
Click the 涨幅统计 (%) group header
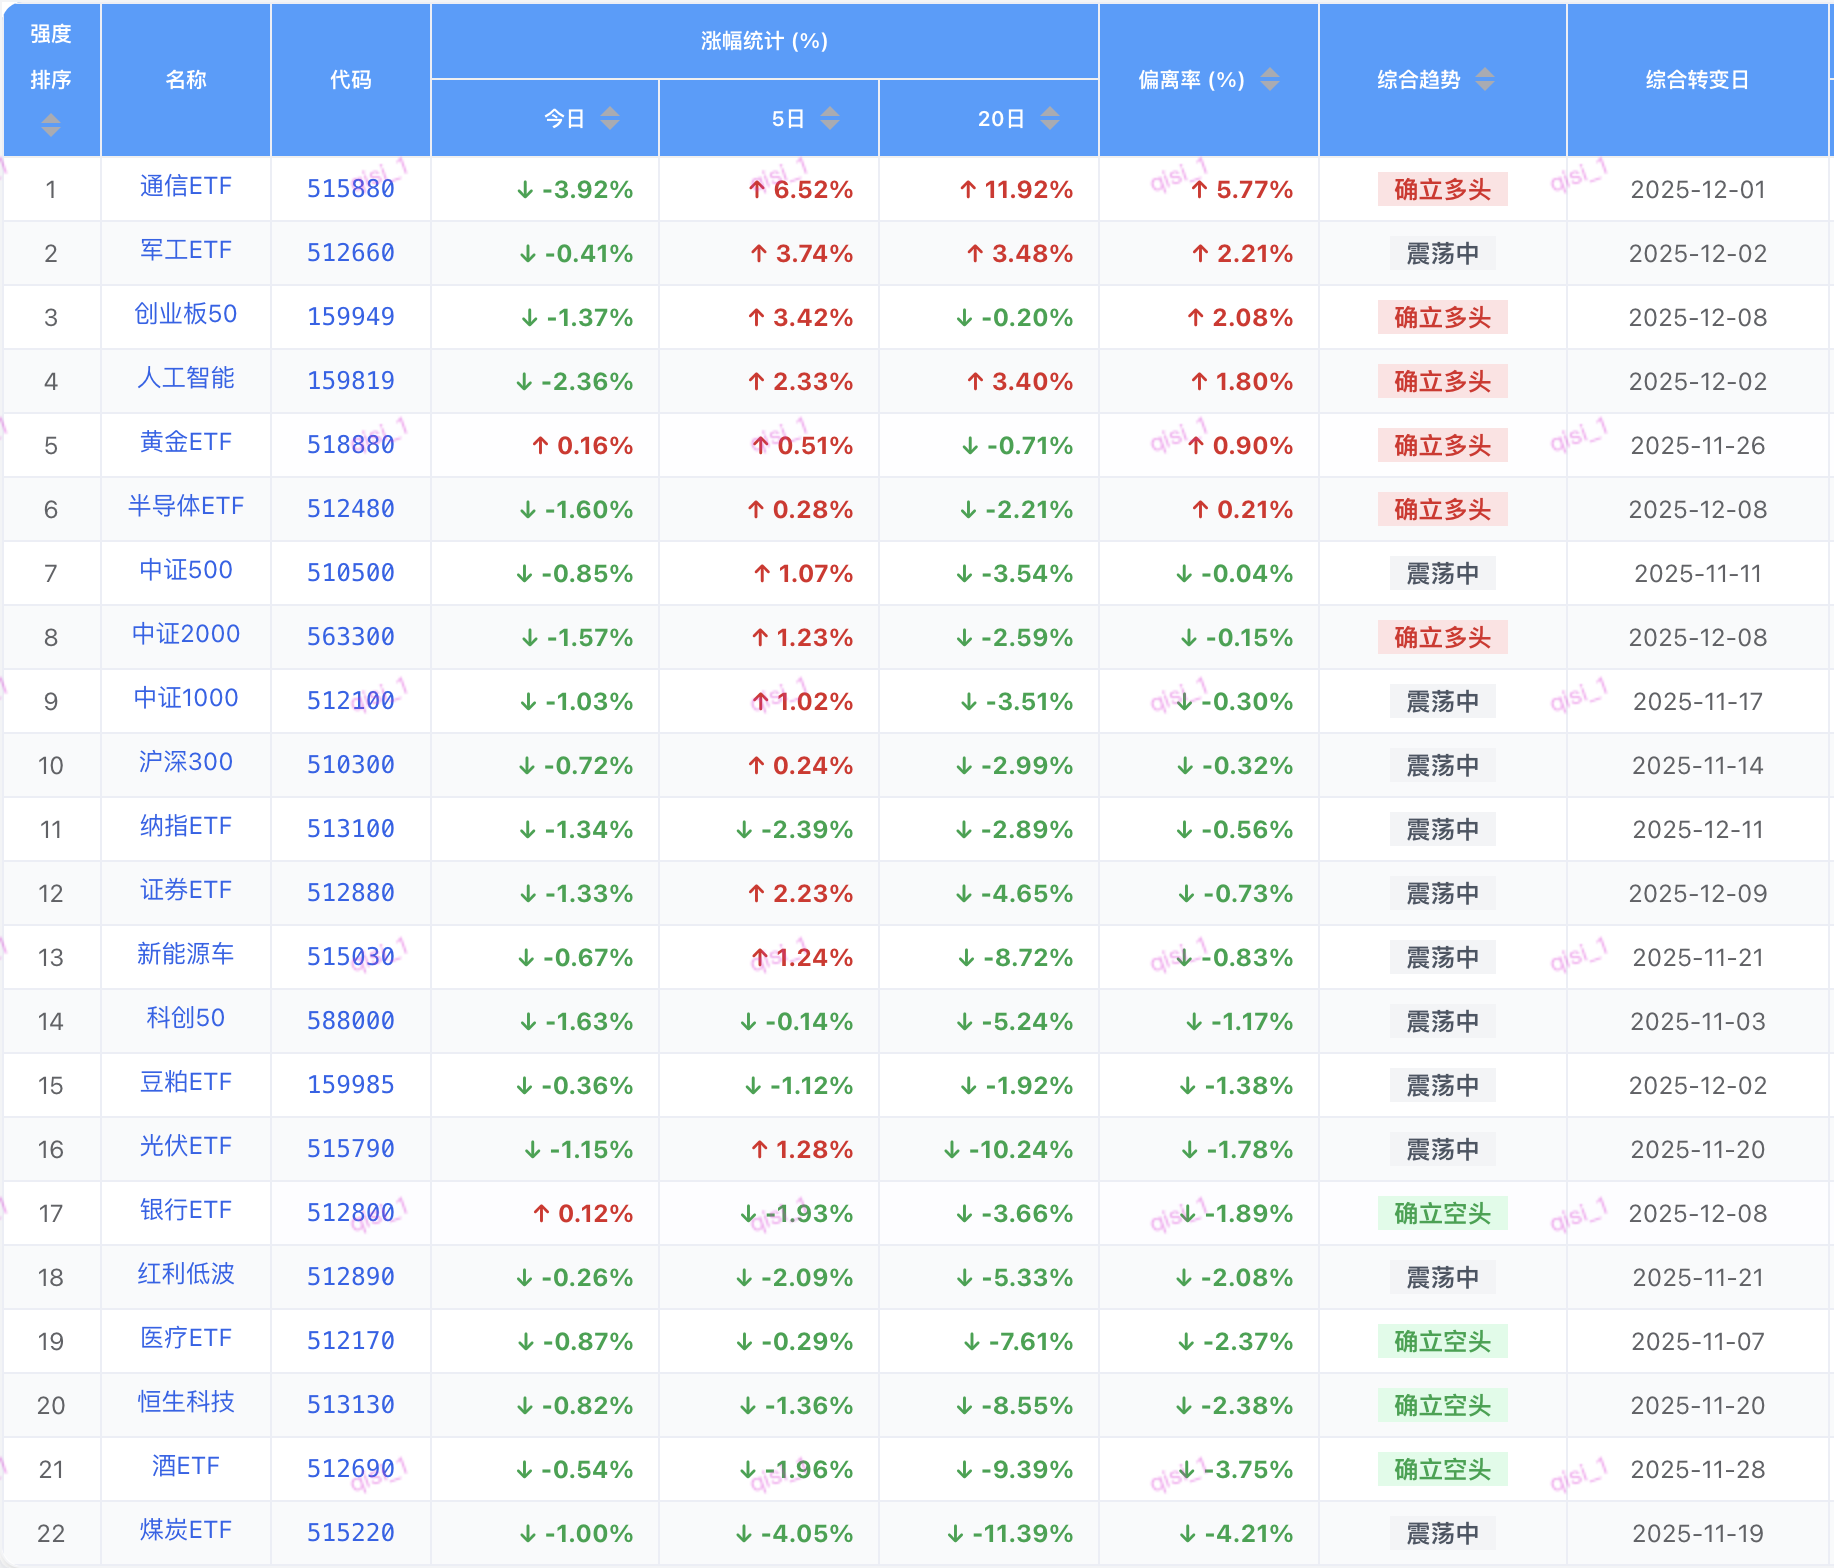[764, 41]
